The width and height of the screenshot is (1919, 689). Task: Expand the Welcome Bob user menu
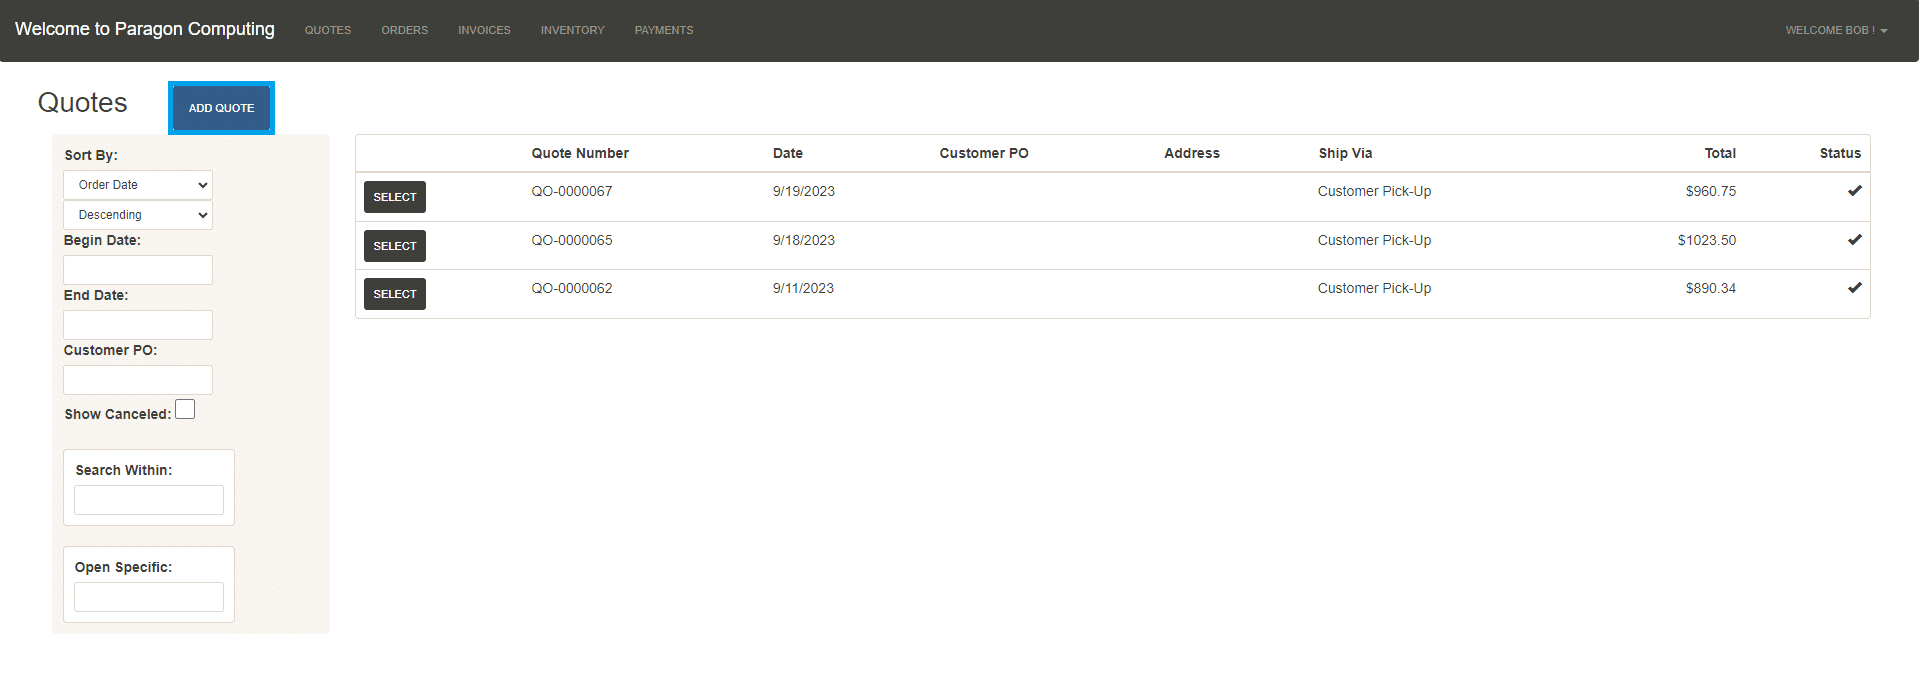pos(1836,30)
